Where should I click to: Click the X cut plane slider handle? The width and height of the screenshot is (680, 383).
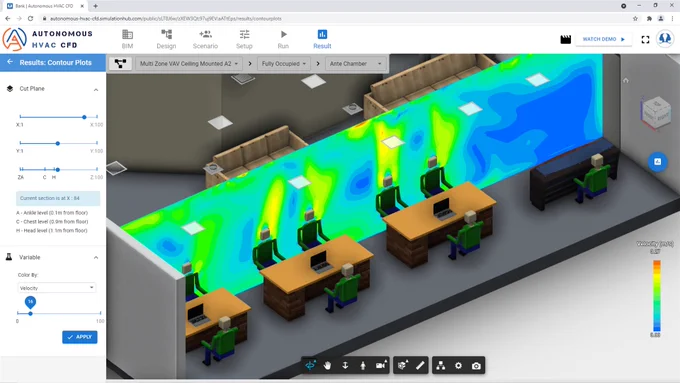(84, 117)
